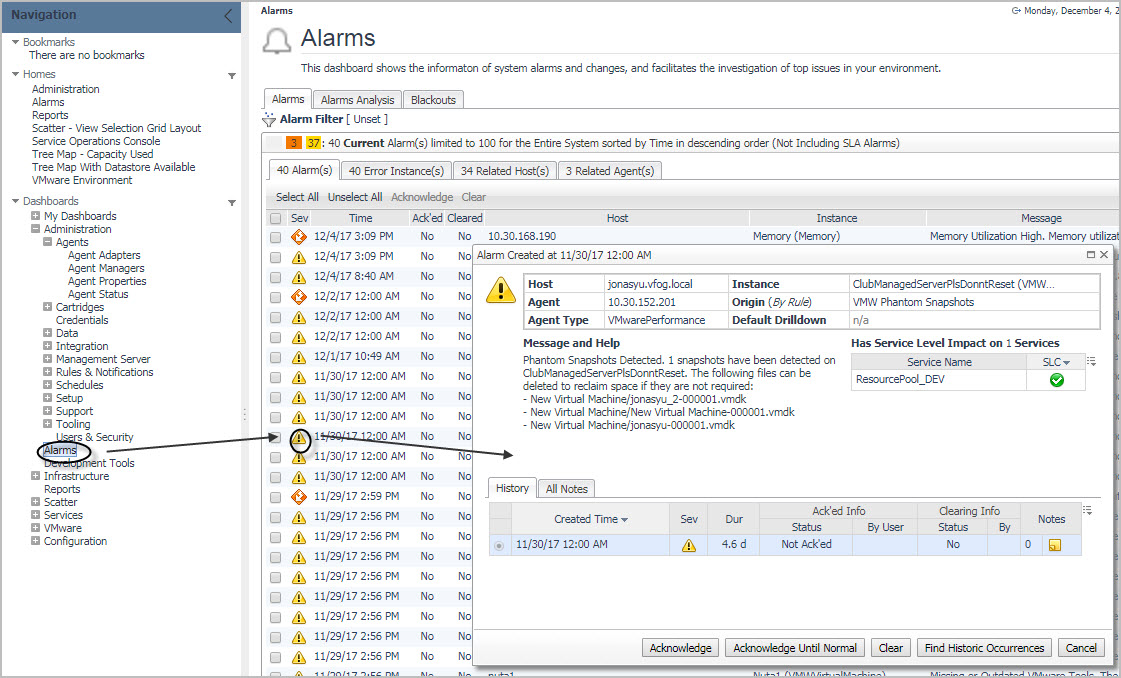Click the Alarms bell icon in header
This screenshot has height=678, width=1121.
tap(276, 41)
